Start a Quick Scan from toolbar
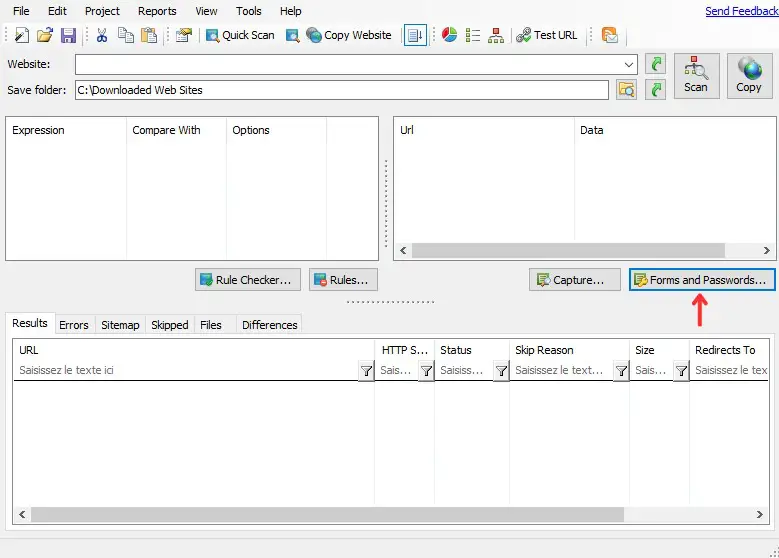The height and width of the screenshot is (558, 779). click(240, 35)
